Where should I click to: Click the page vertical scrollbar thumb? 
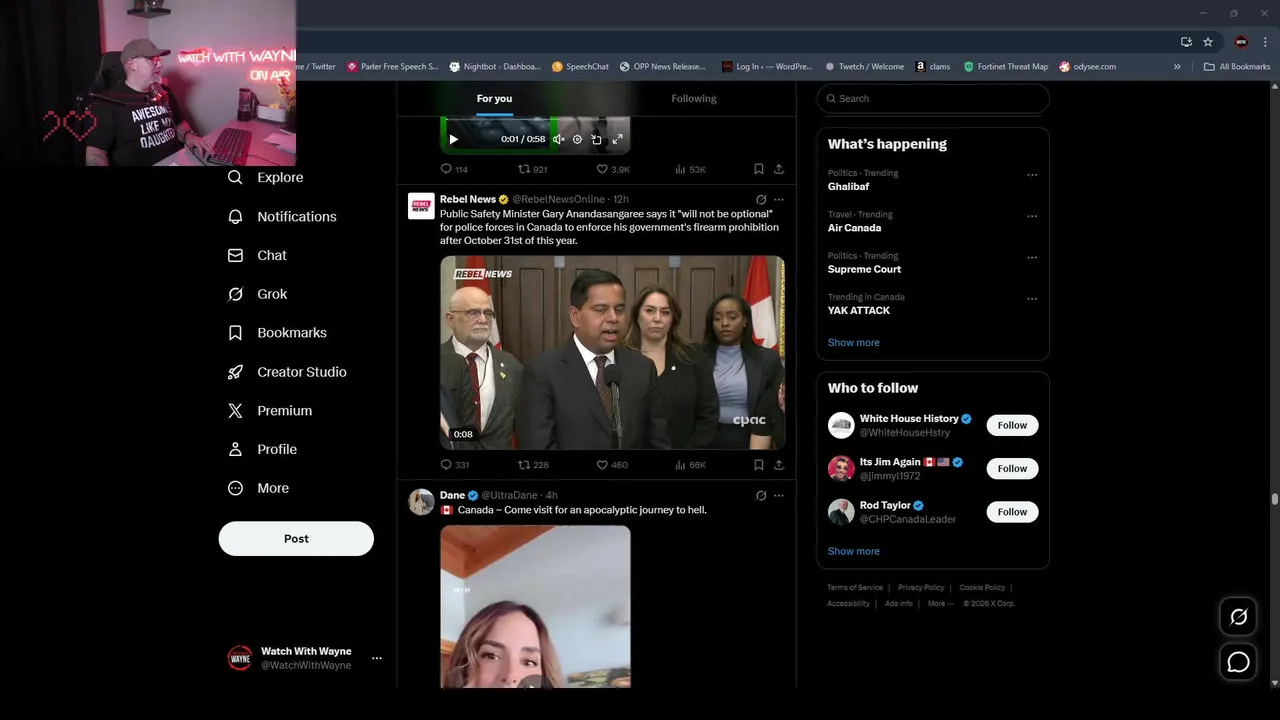1274,499
